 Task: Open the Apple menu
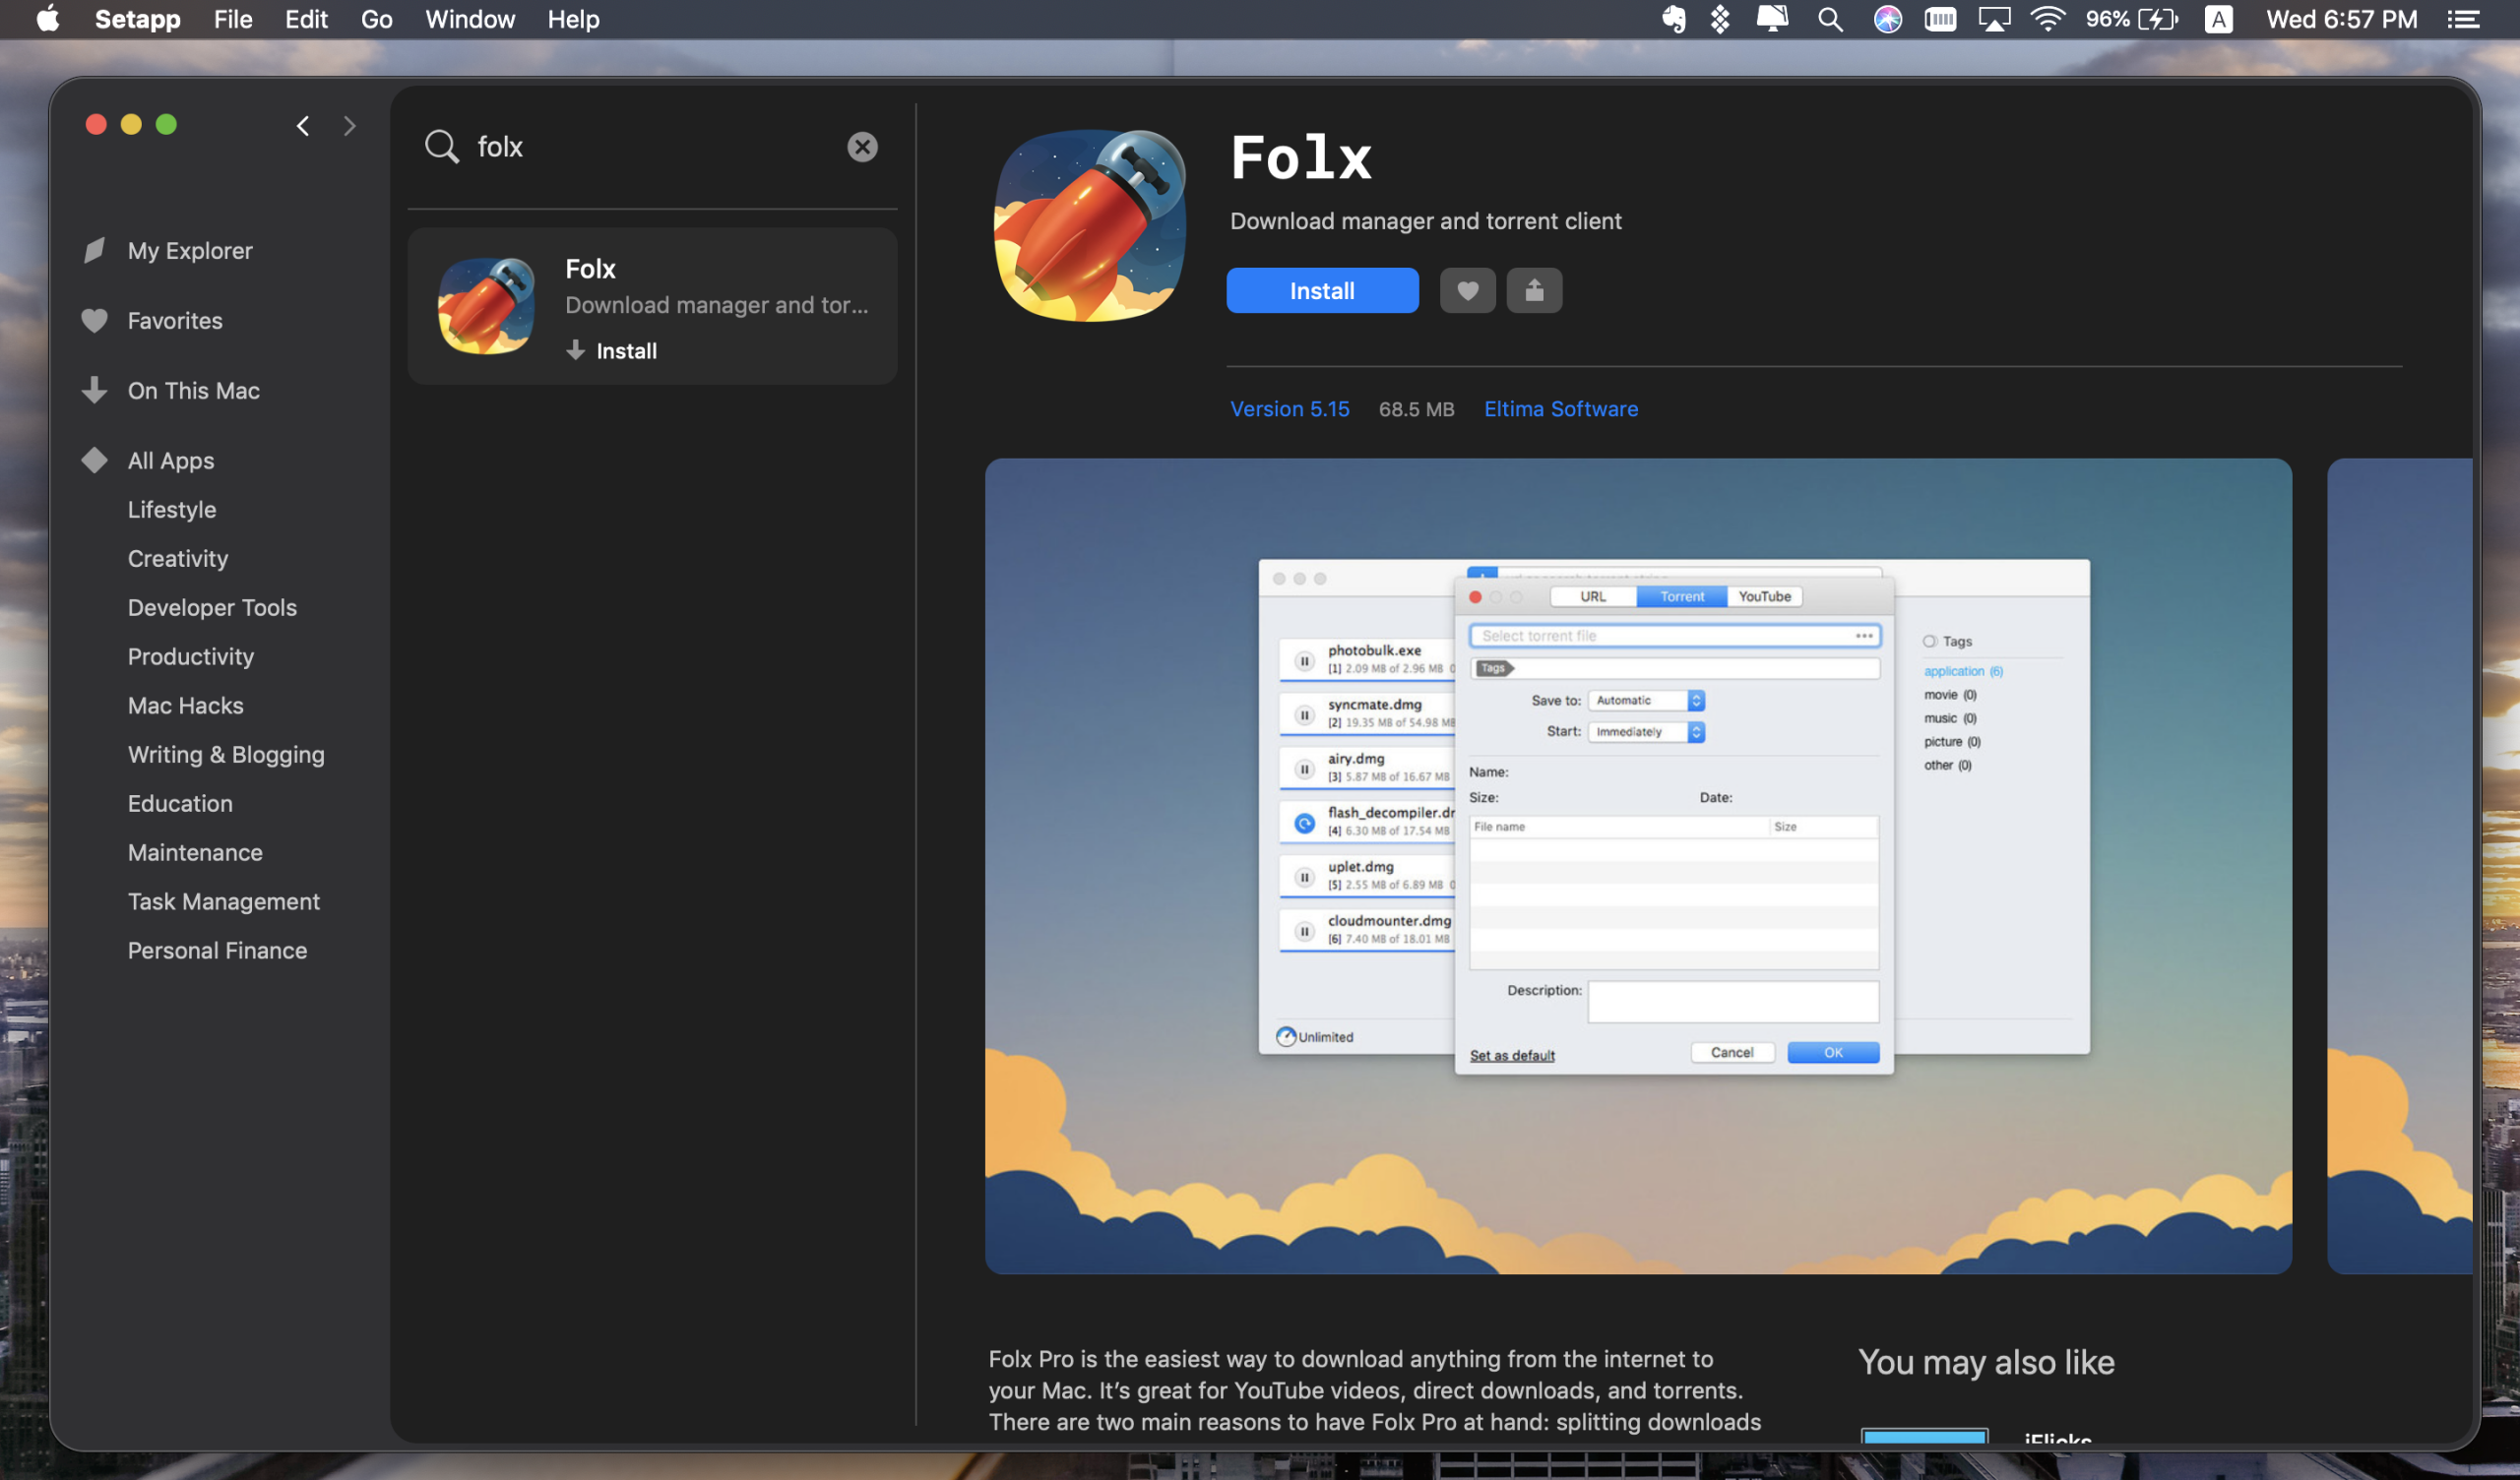47,19
